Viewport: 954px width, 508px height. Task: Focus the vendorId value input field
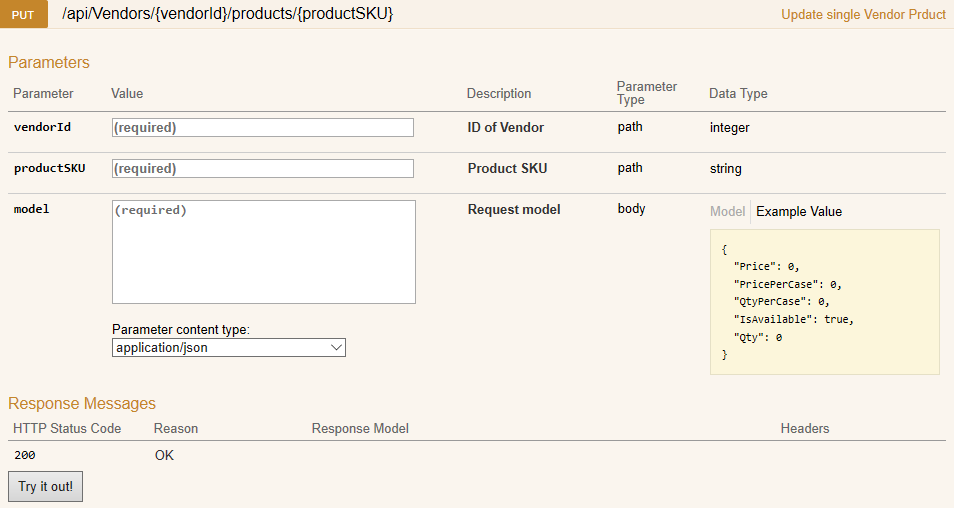(x=263, y=128)
